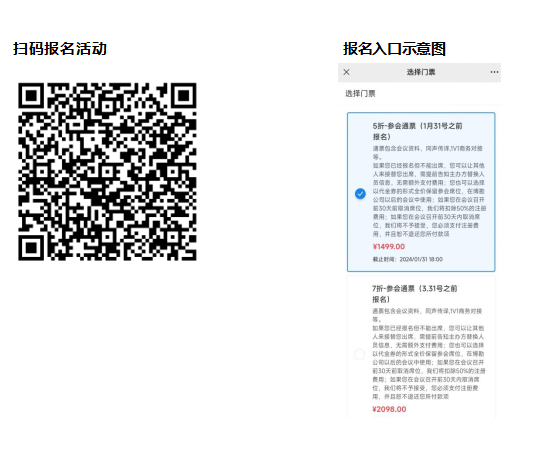Image resolution: width=556 pixels, height=452 pixels.
Task: Select the 5折-参会通票 radio button
Action: click(x=360, y=194)
